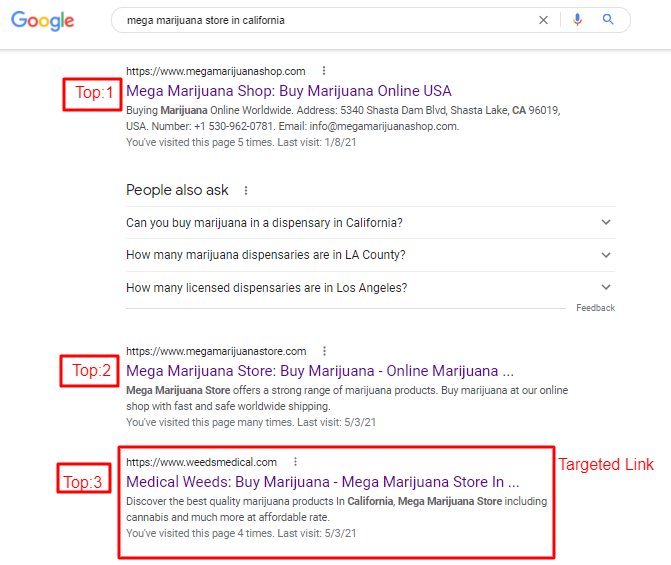Expand the chevron for buying marijuana in a dispensary
The height and width of the screenshot is (565, 671).
(606, 222)
